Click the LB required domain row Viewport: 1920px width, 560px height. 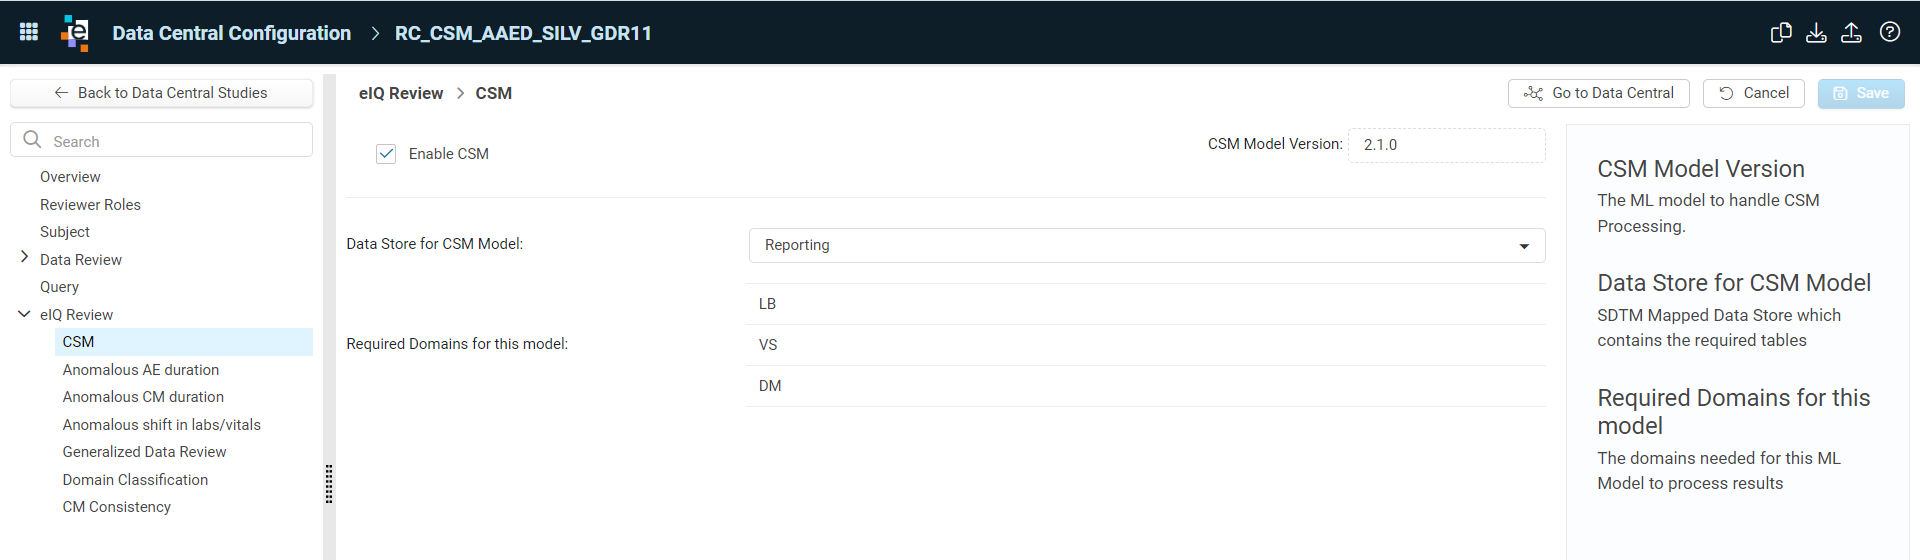(x=1146, y=304)
